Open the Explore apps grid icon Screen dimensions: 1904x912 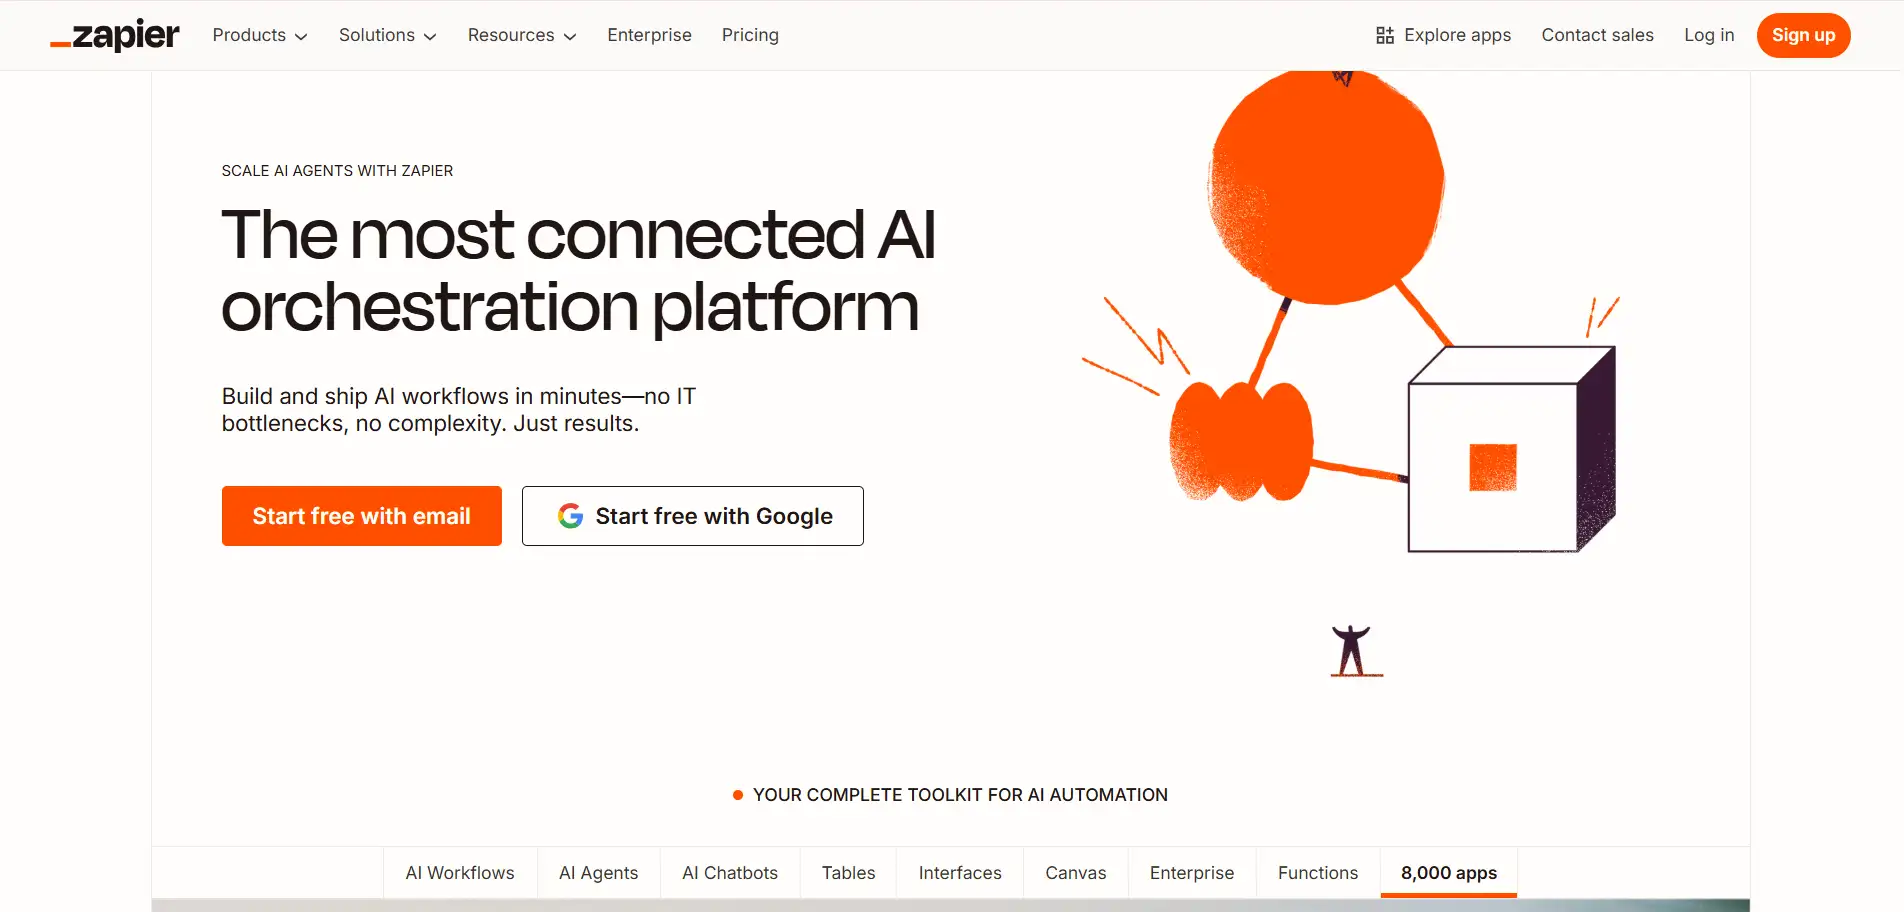click(x=1385, y=34)
